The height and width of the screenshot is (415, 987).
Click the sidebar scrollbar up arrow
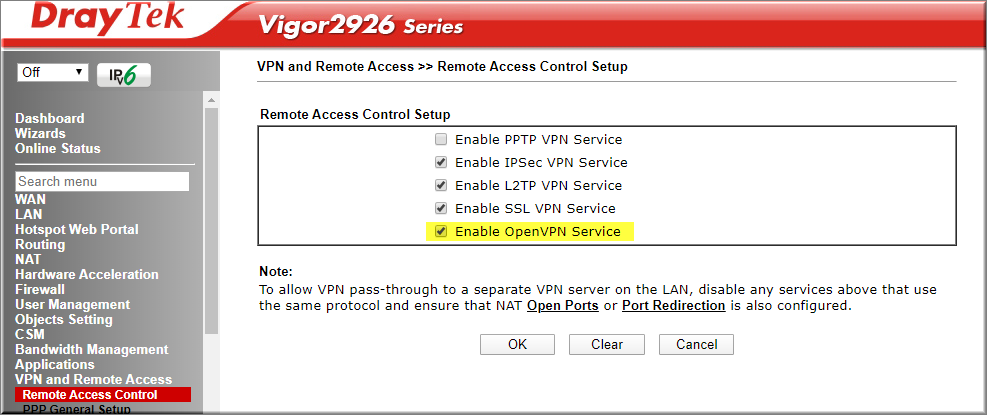coord(212,101)
